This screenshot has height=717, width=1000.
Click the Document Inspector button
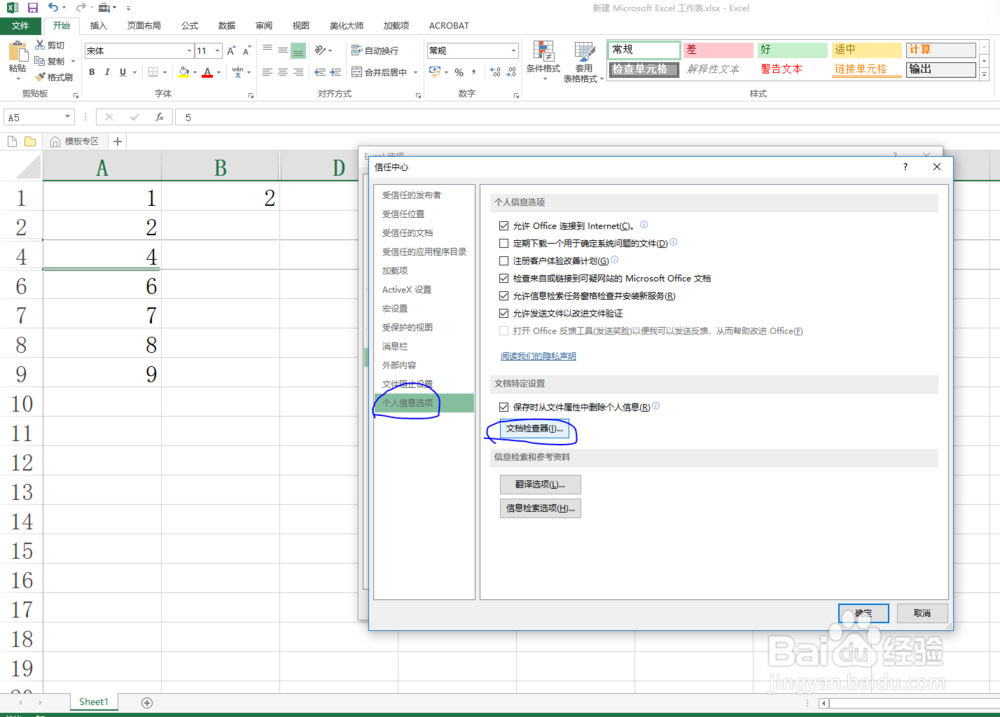tap(534, 429)
